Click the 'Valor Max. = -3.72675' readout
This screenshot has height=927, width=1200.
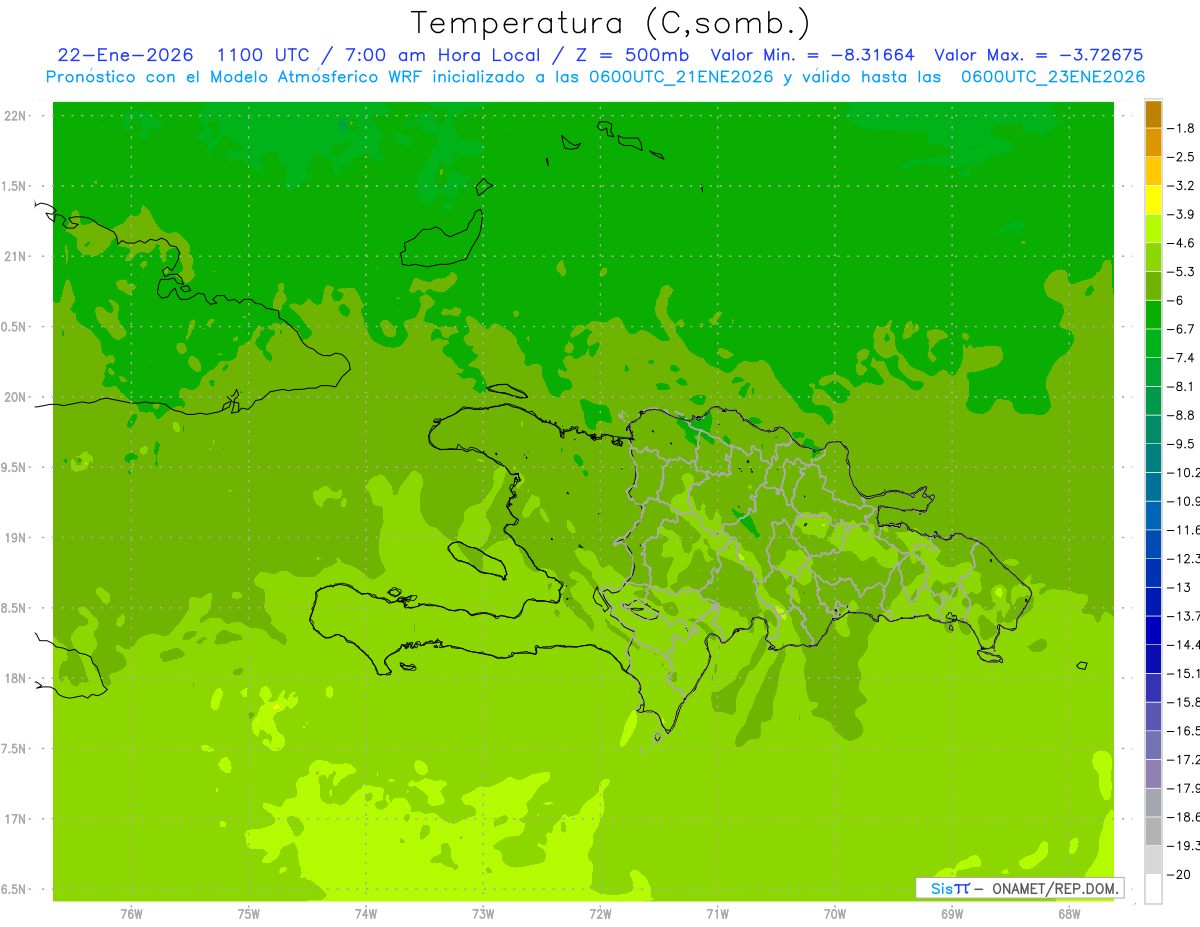coord(1038,55)
